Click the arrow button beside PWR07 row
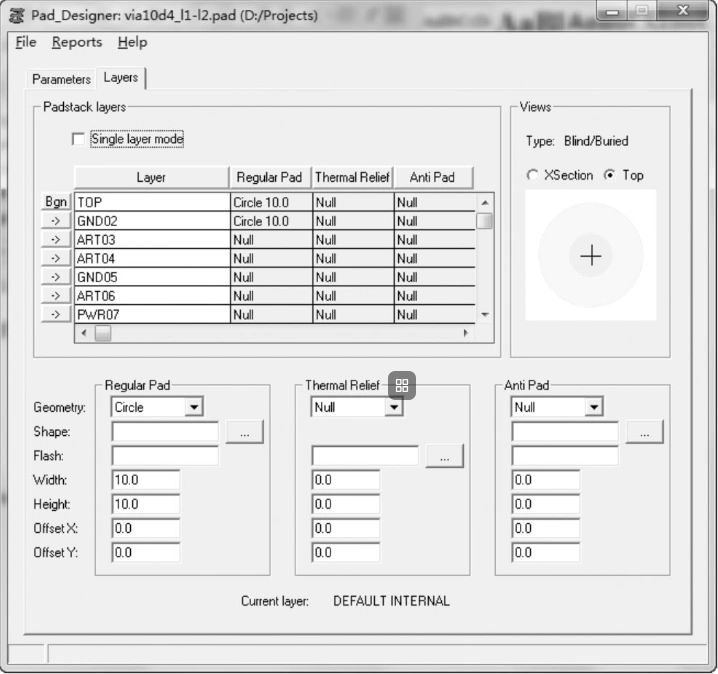Screen dimensions: 718x674 pos(56,315)
